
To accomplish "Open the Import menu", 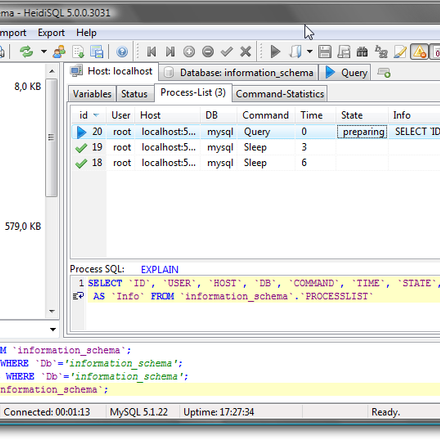I will [13, 33].
